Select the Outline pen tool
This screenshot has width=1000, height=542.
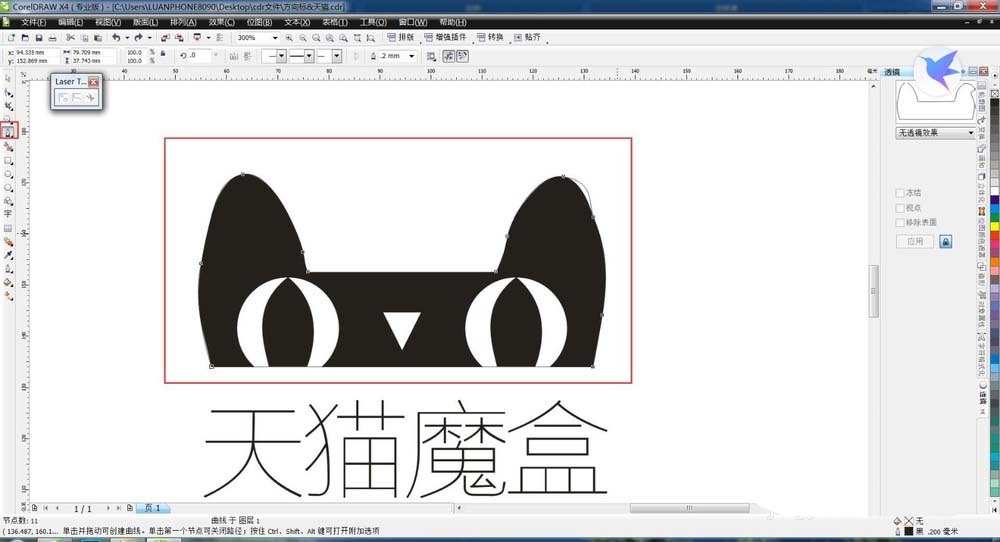[x=8, y=268]
